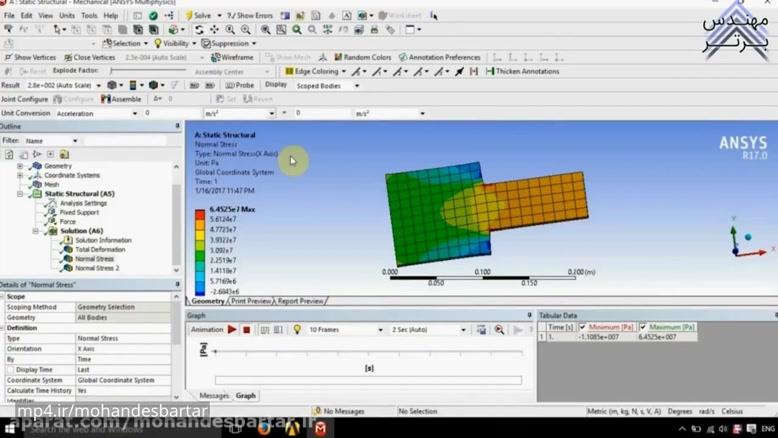Screen dimensions: 778x438
Task: Open the Help menu
Action: 111,16
